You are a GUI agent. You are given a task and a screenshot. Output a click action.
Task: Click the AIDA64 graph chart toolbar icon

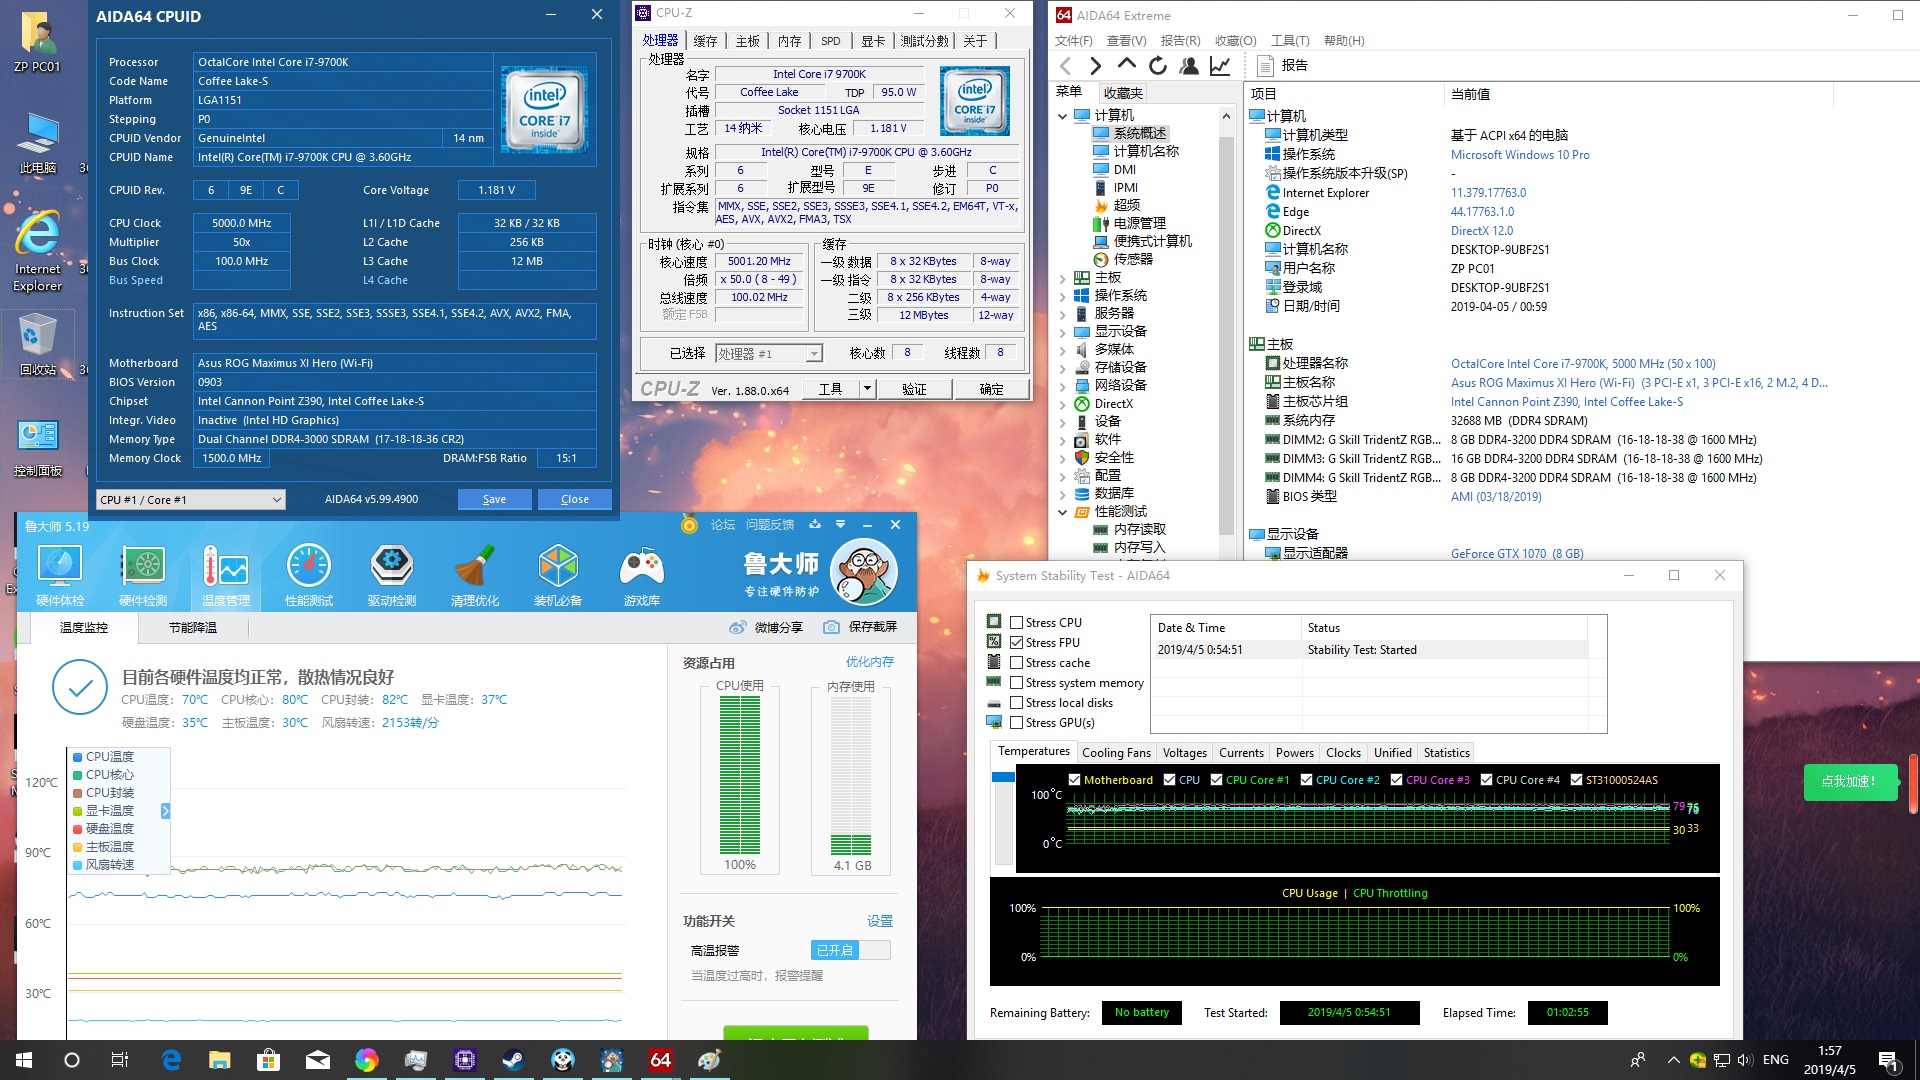click(1220, 66)
